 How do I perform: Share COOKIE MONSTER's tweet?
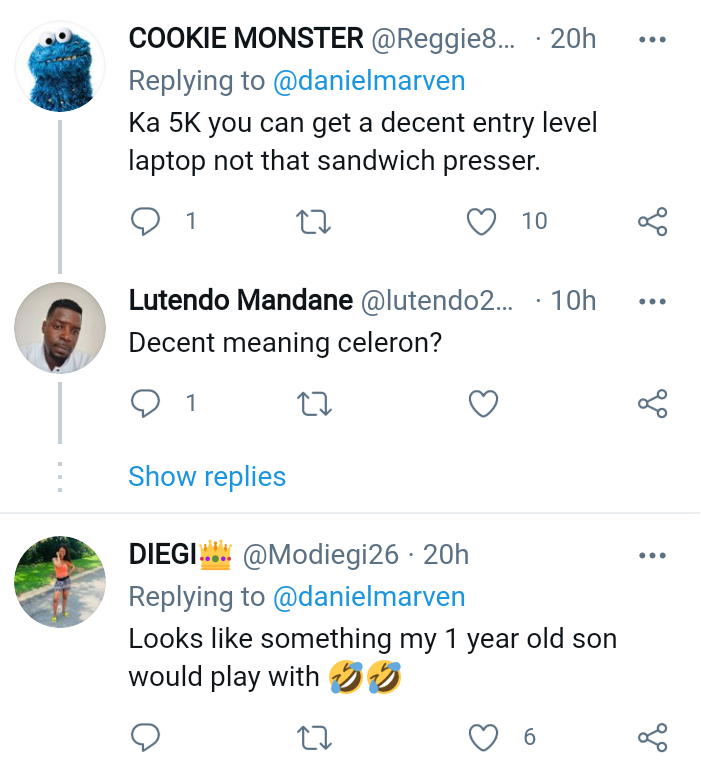coord(652,221)
